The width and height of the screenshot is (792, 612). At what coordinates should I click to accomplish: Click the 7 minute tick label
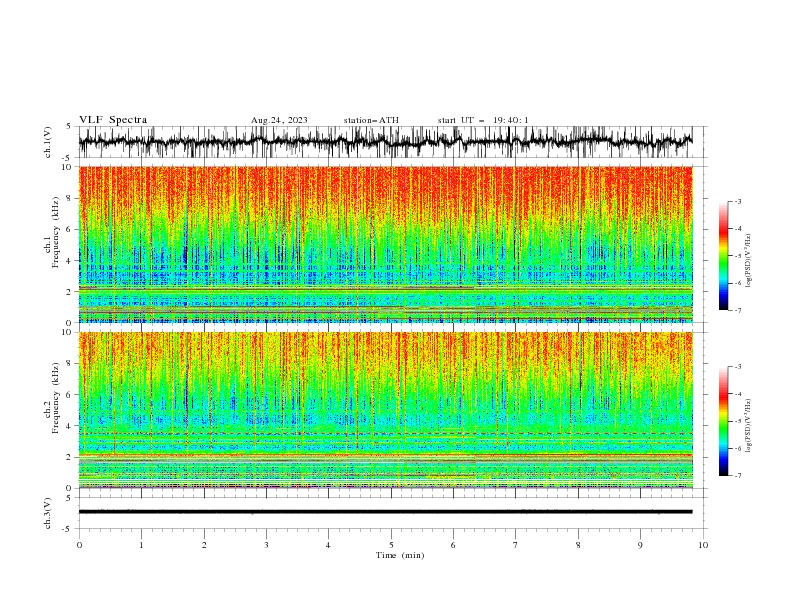516,545
